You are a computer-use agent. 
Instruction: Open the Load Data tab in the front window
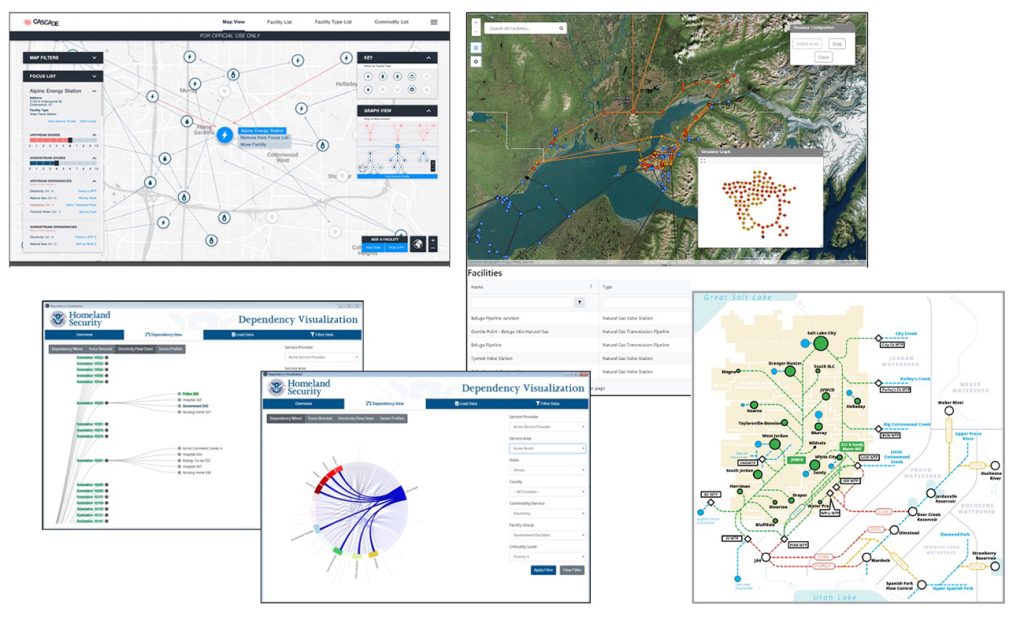(x=466, y=404)
